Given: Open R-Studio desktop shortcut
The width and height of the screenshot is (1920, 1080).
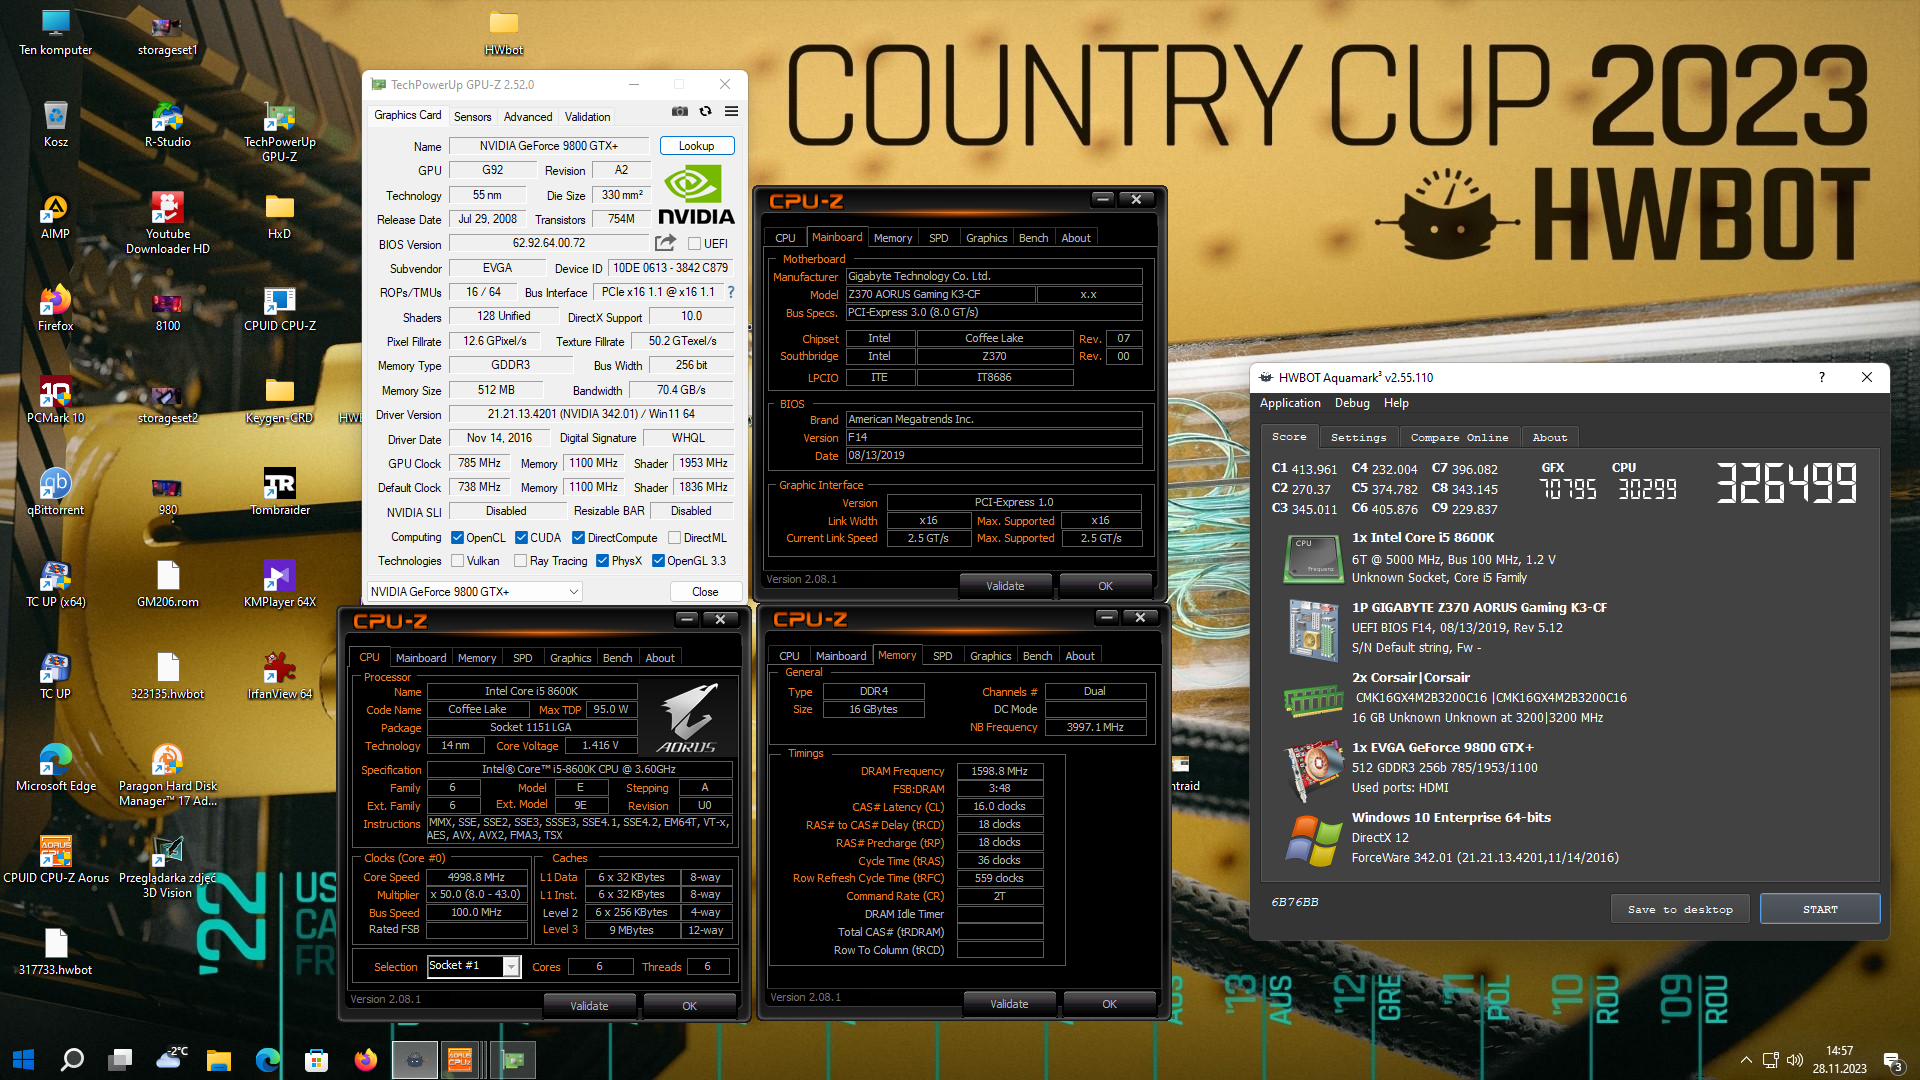Looking at the screenshot, I should tap(168, 125).
